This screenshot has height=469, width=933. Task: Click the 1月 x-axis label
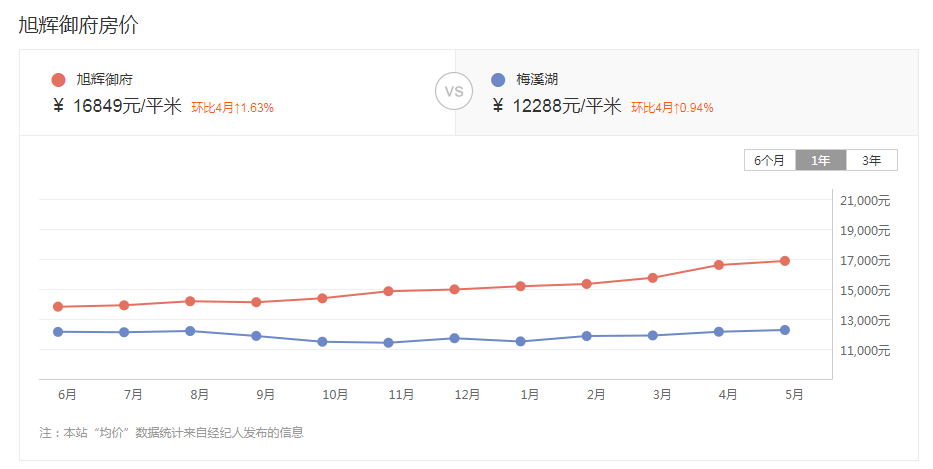point(530,395)
